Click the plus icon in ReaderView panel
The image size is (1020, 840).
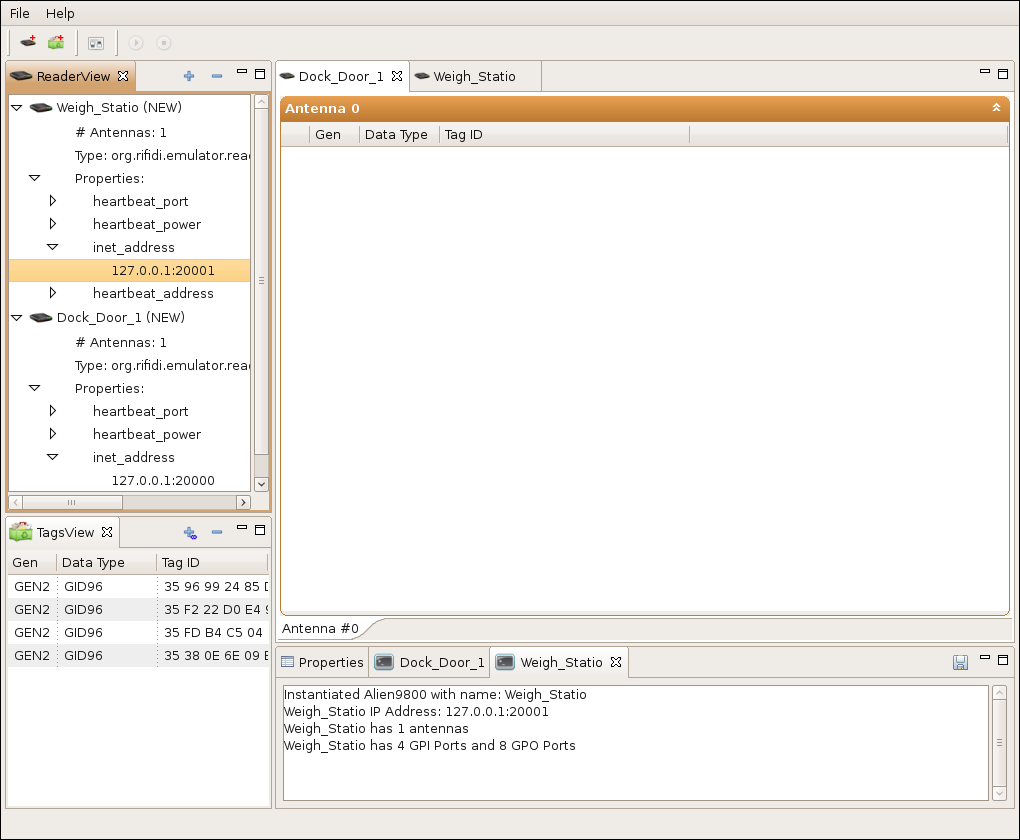click(189, 76)
